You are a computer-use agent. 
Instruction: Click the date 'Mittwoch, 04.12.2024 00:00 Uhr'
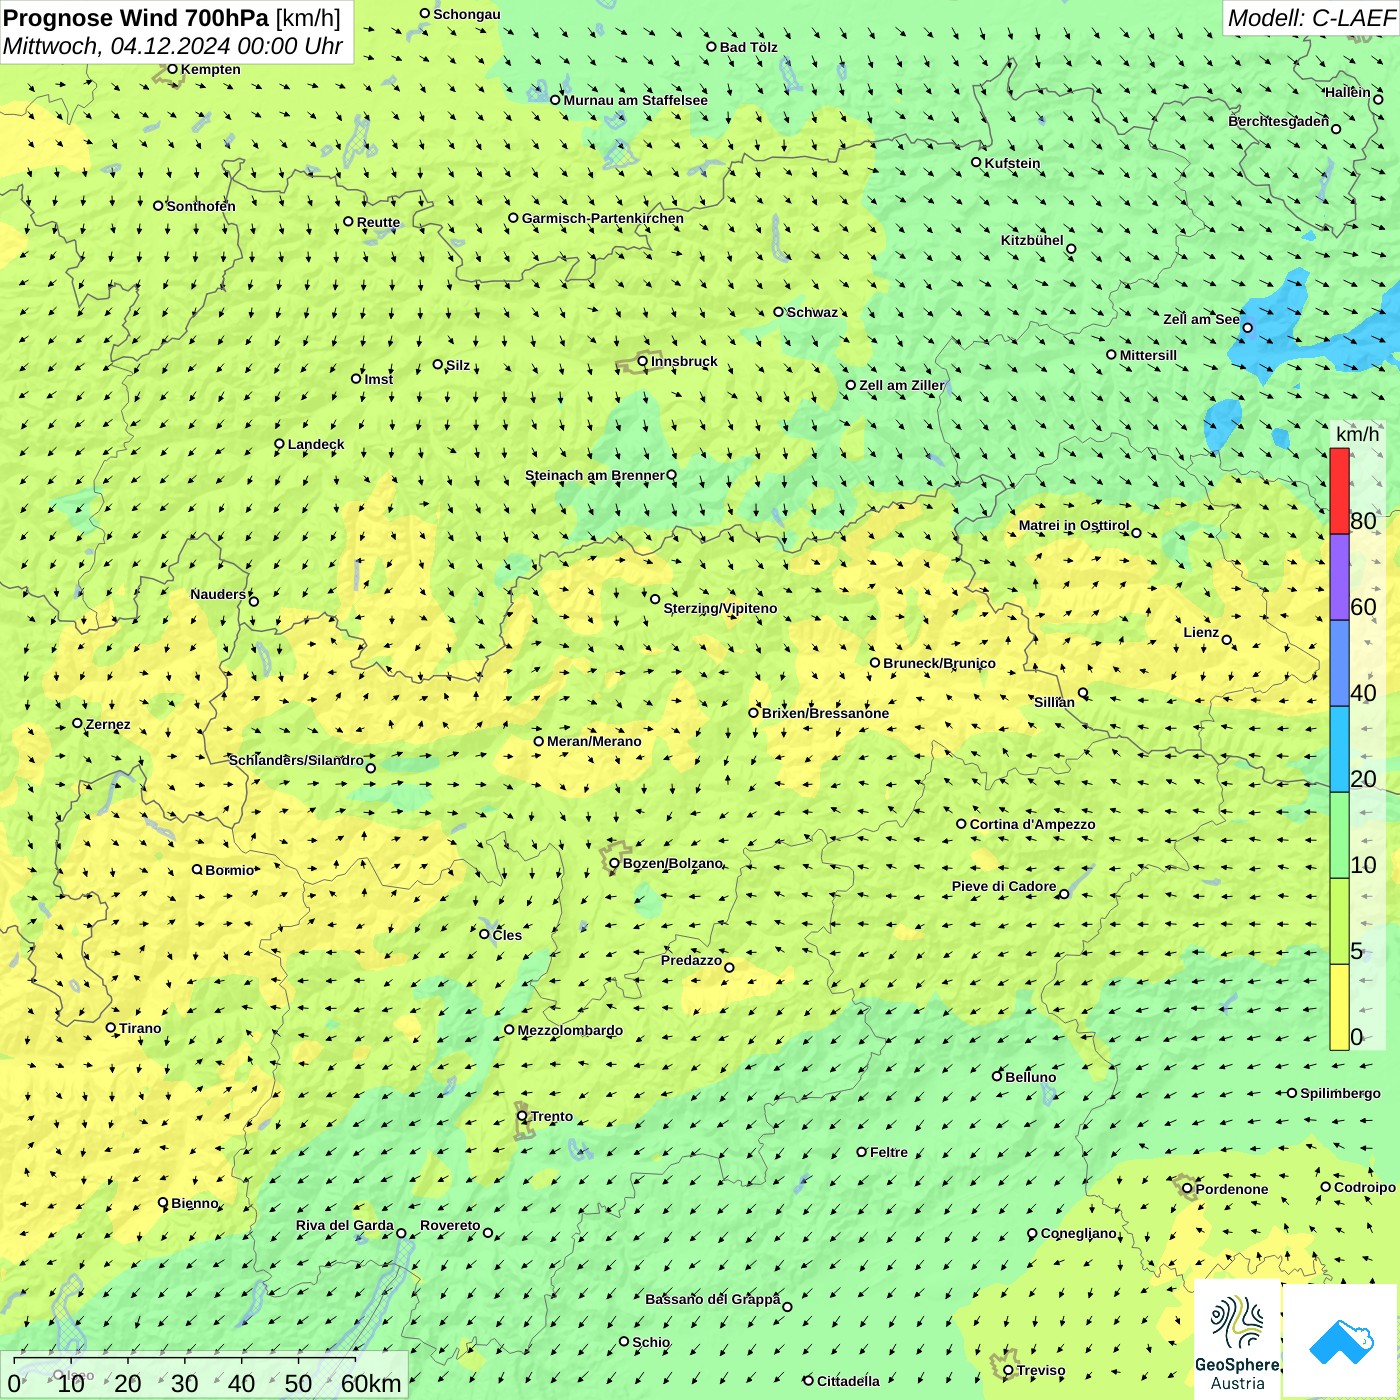(173, 46)
